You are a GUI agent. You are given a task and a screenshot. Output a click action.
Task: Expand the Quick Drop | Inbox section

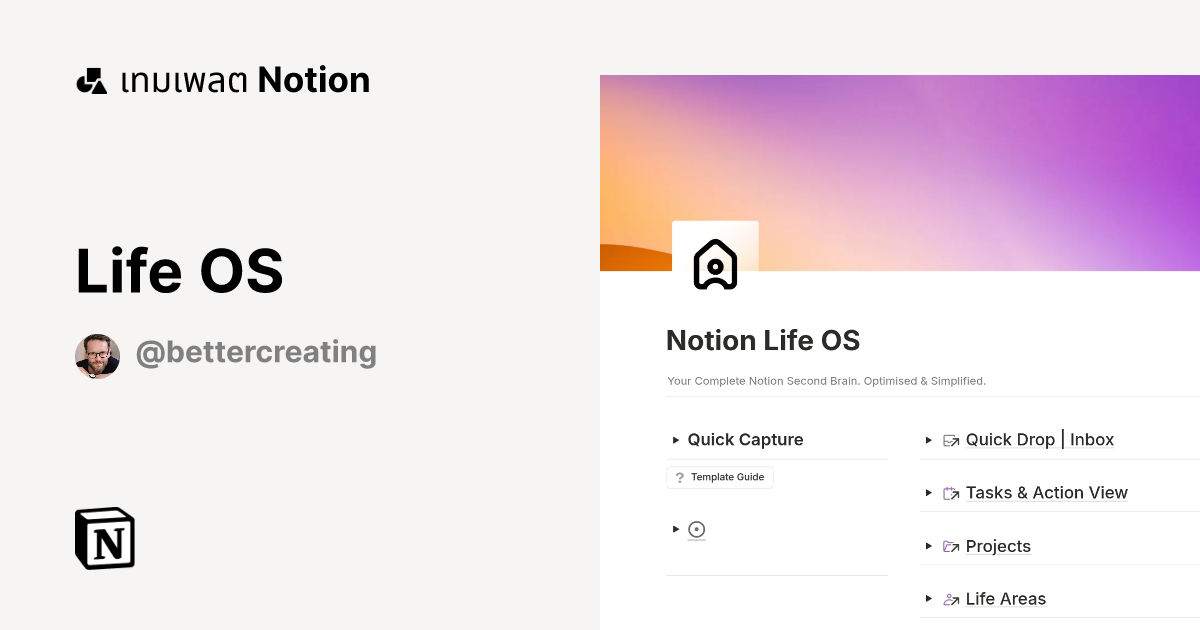coord(929,440)
